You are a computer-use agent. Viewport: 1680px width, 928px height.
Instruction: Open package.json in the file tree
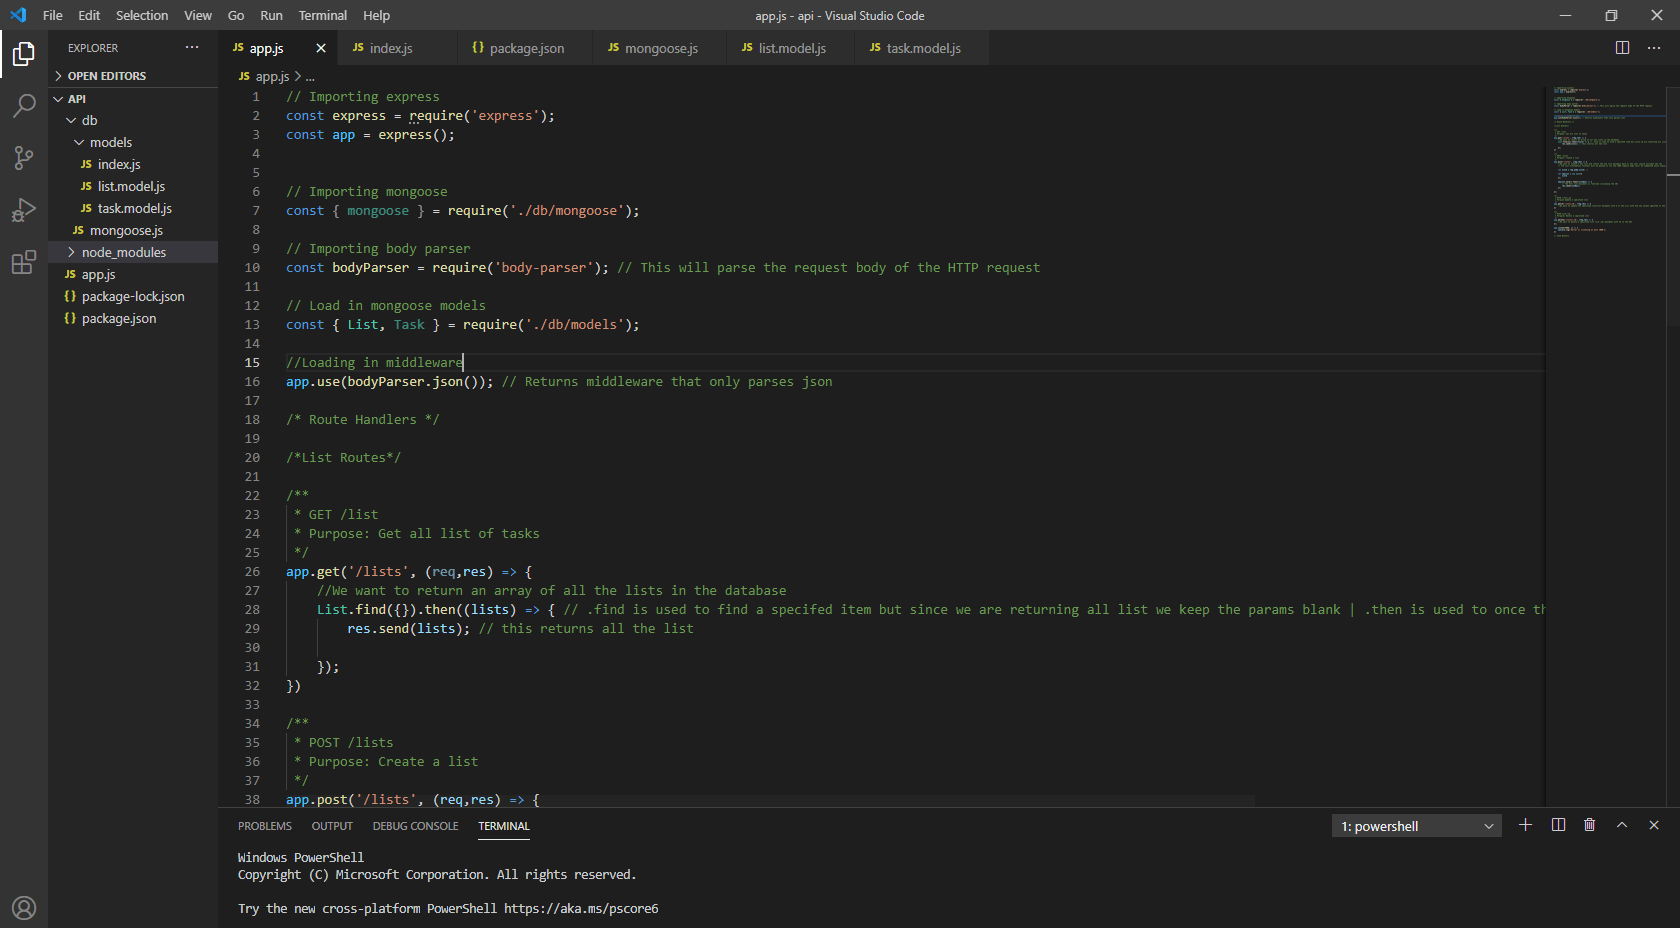pos(133,318)
